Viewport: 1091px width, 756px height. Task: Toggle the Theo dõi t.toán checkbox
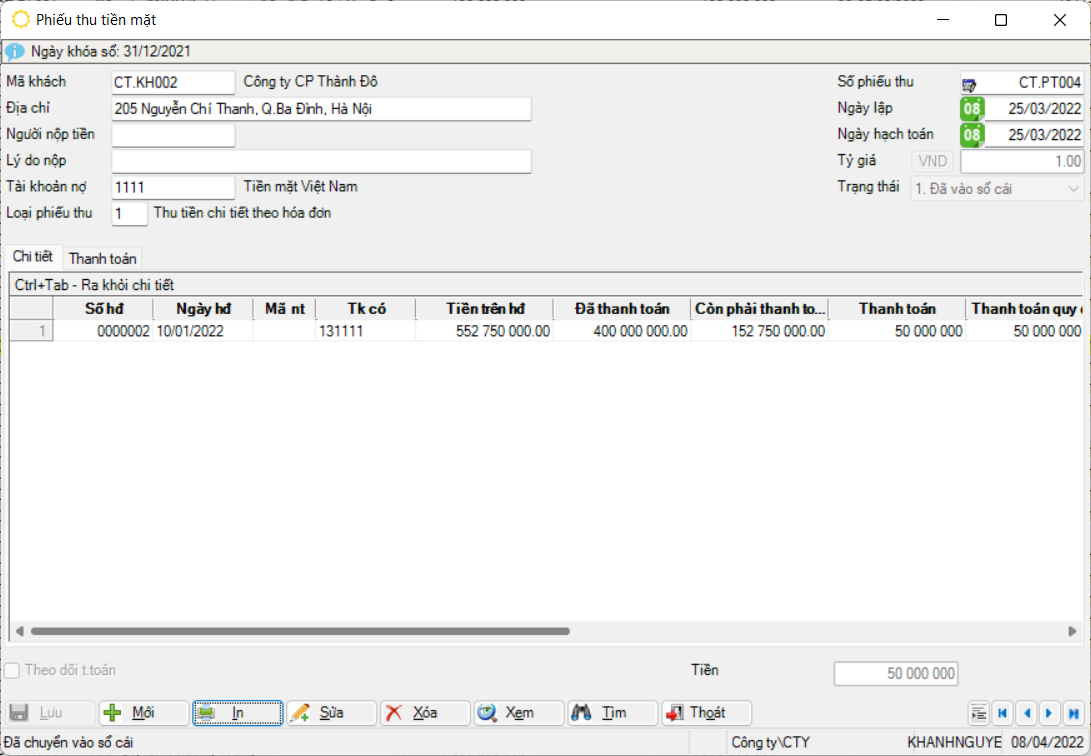[12, 671]
